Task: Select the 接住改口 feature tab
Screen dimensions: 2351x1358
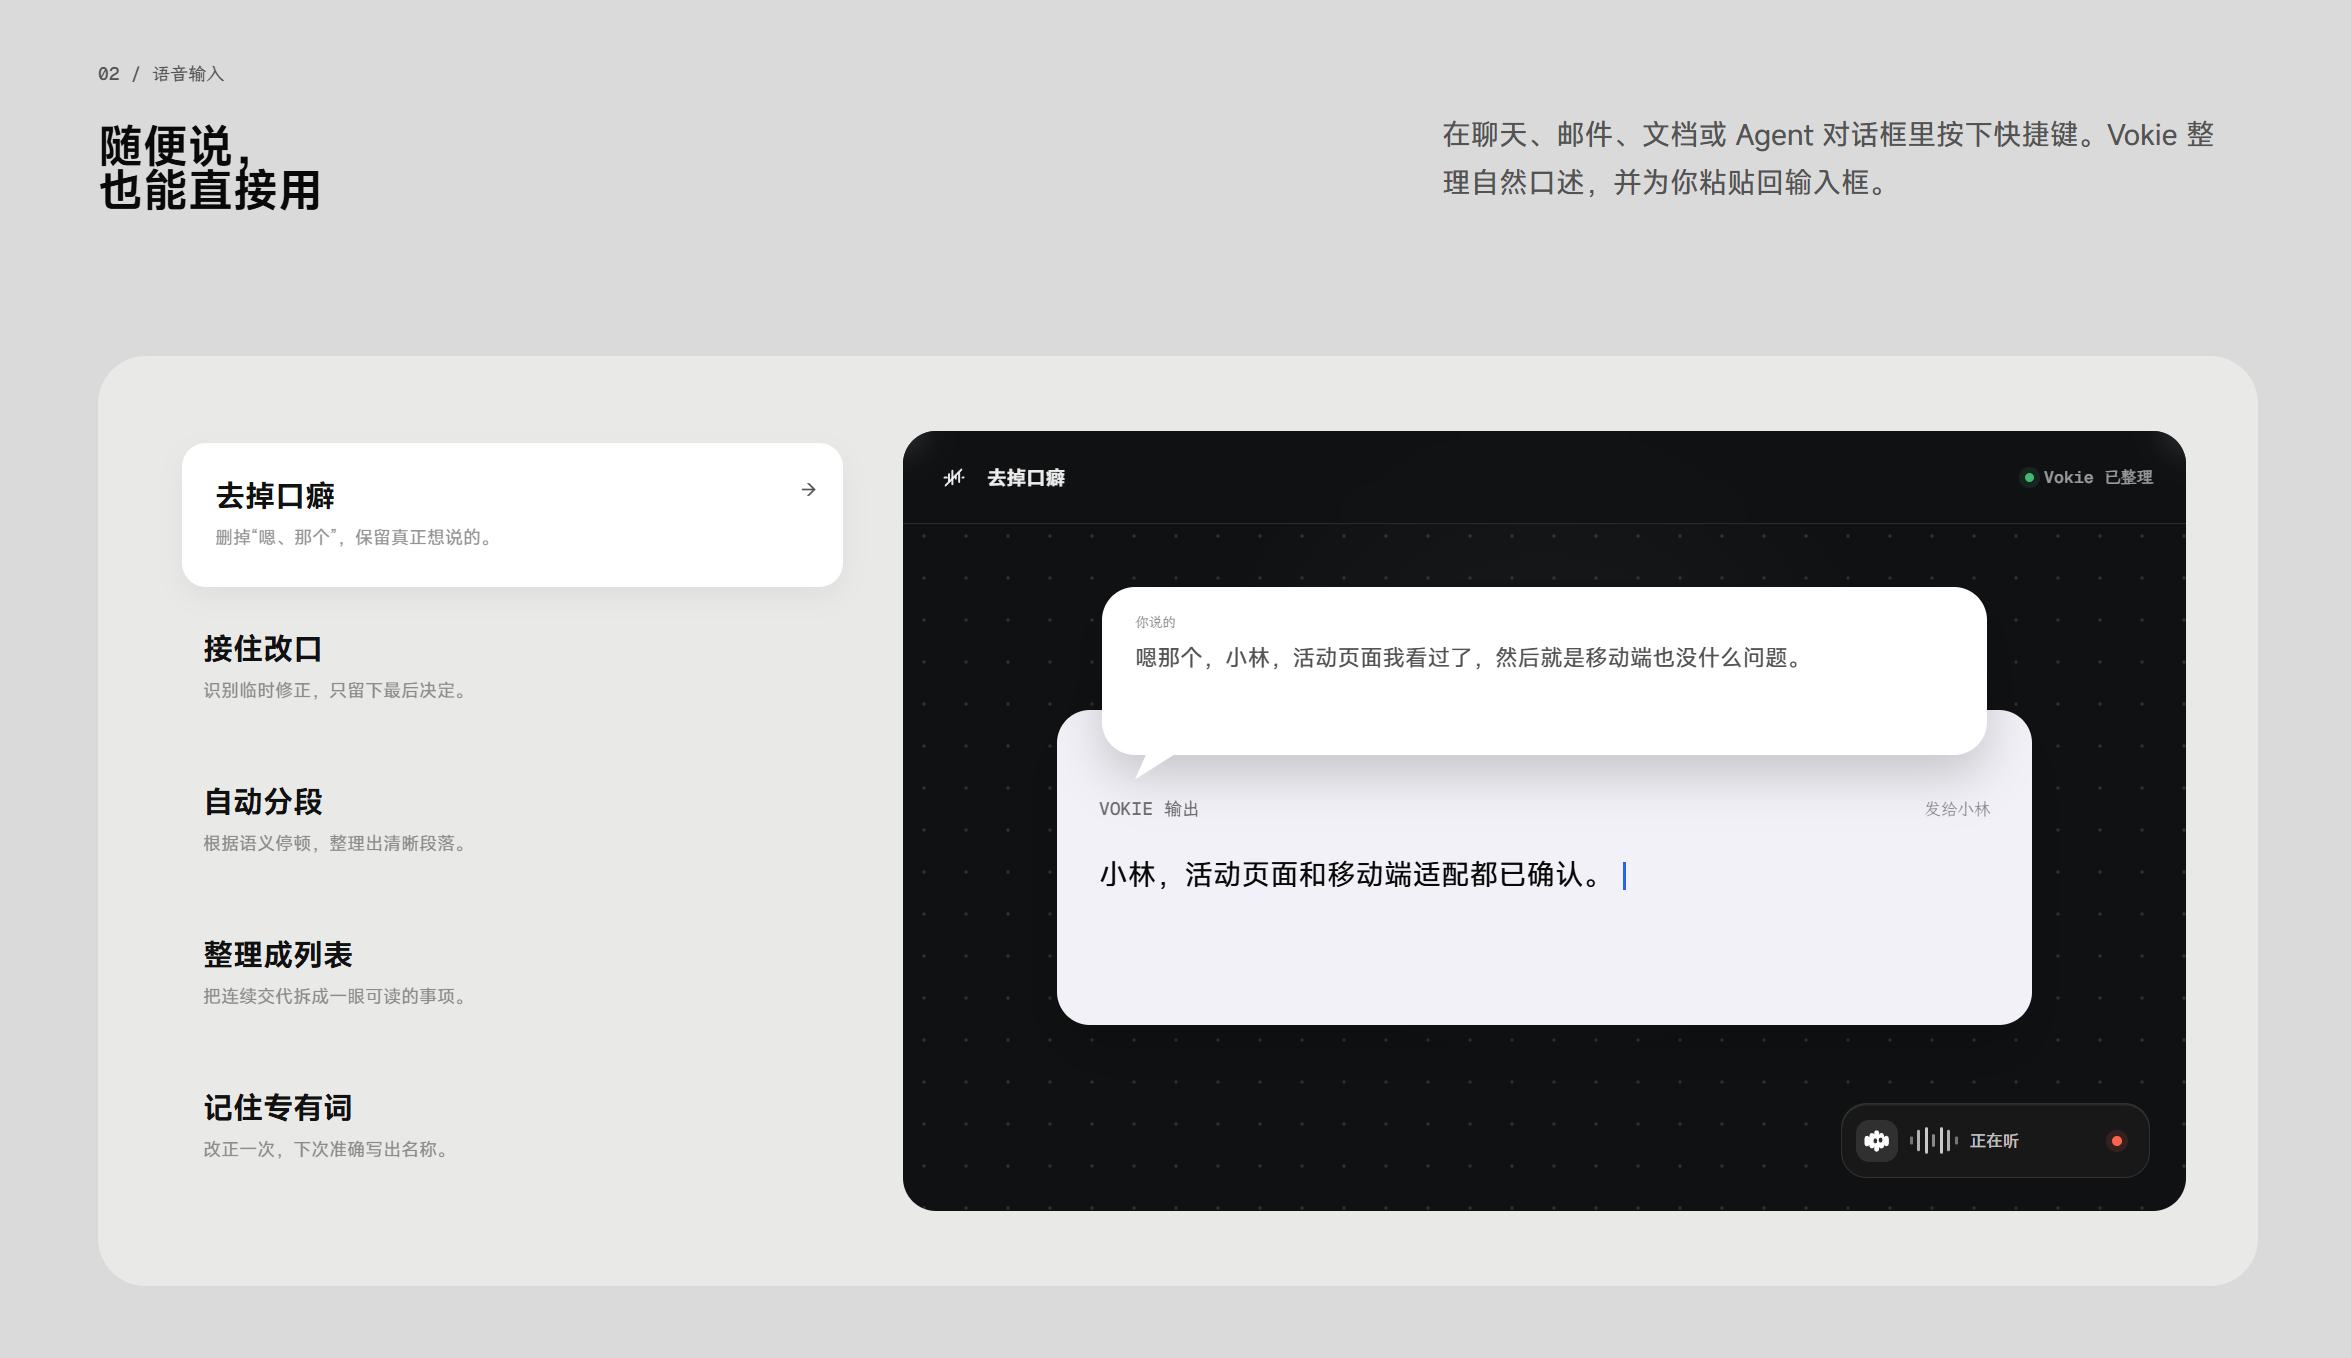Action: [x=512, y=666]
